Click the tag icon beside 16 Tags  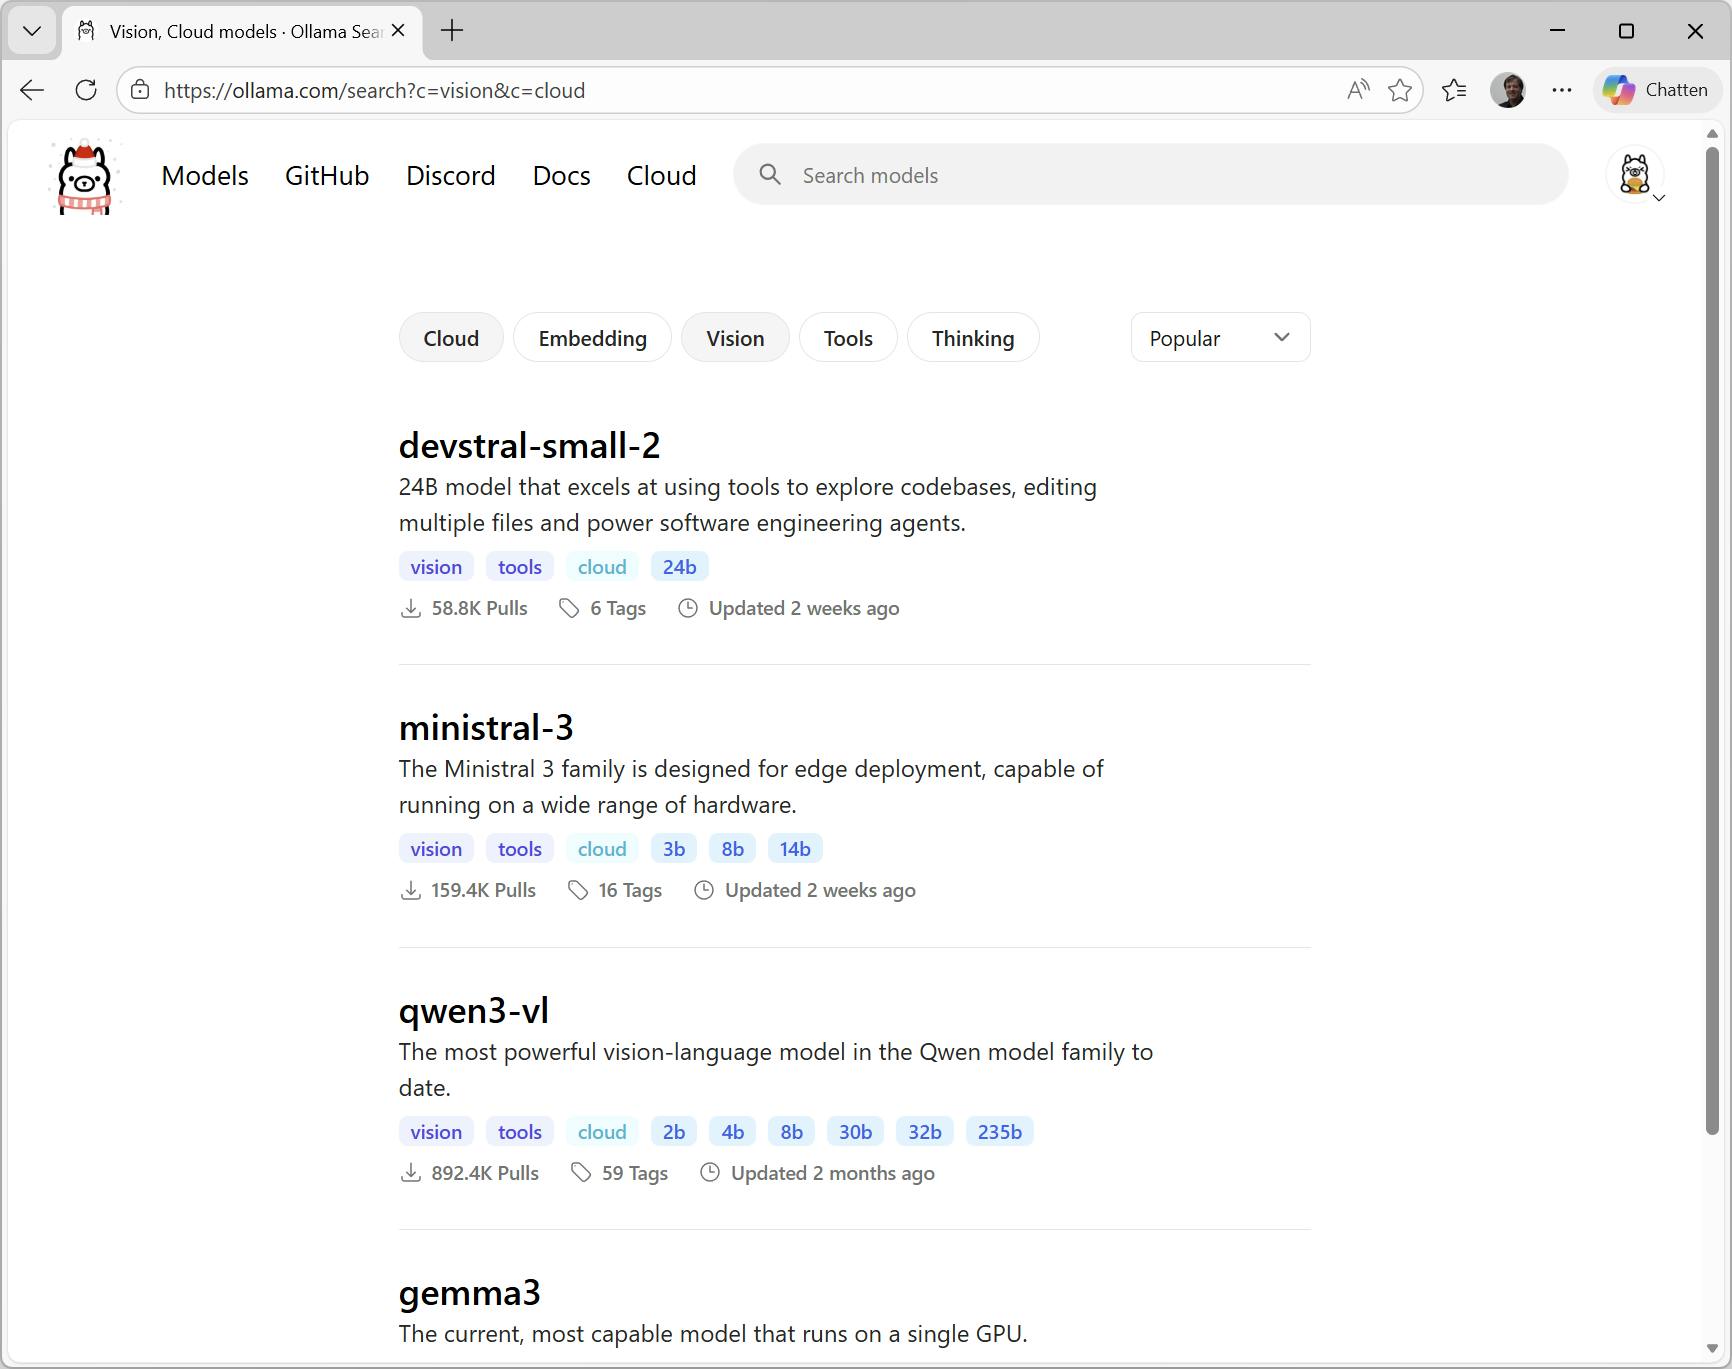(x=577, y=890)
